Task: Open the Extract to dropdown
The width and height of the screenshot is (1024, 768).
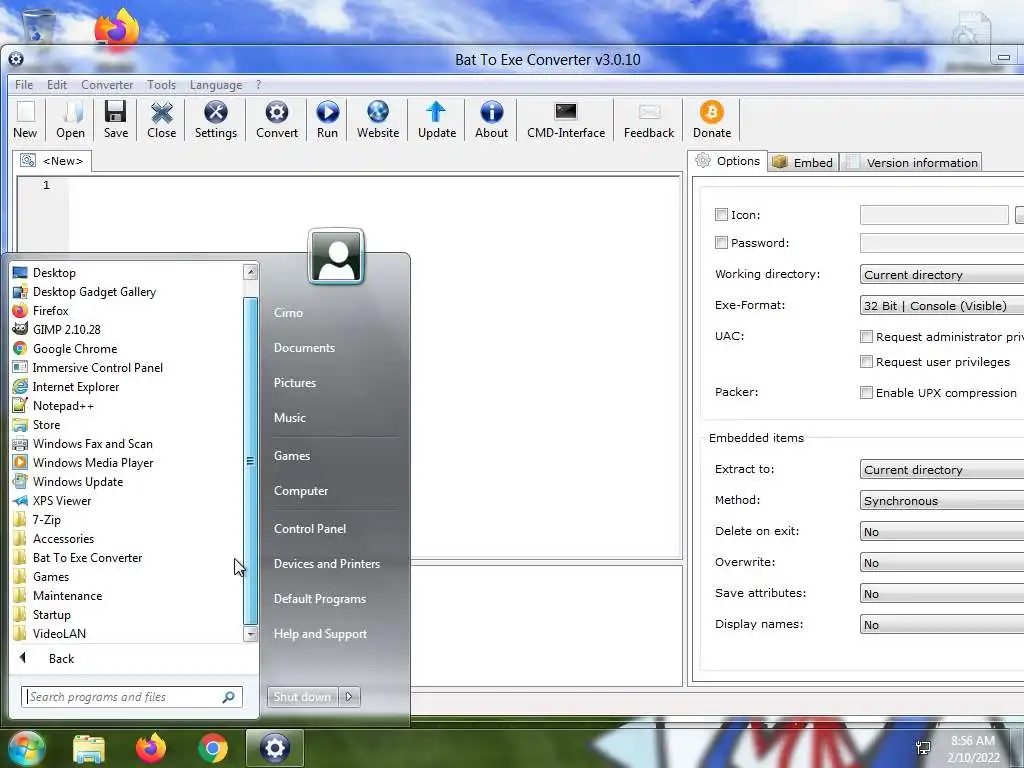Action: 942,470
